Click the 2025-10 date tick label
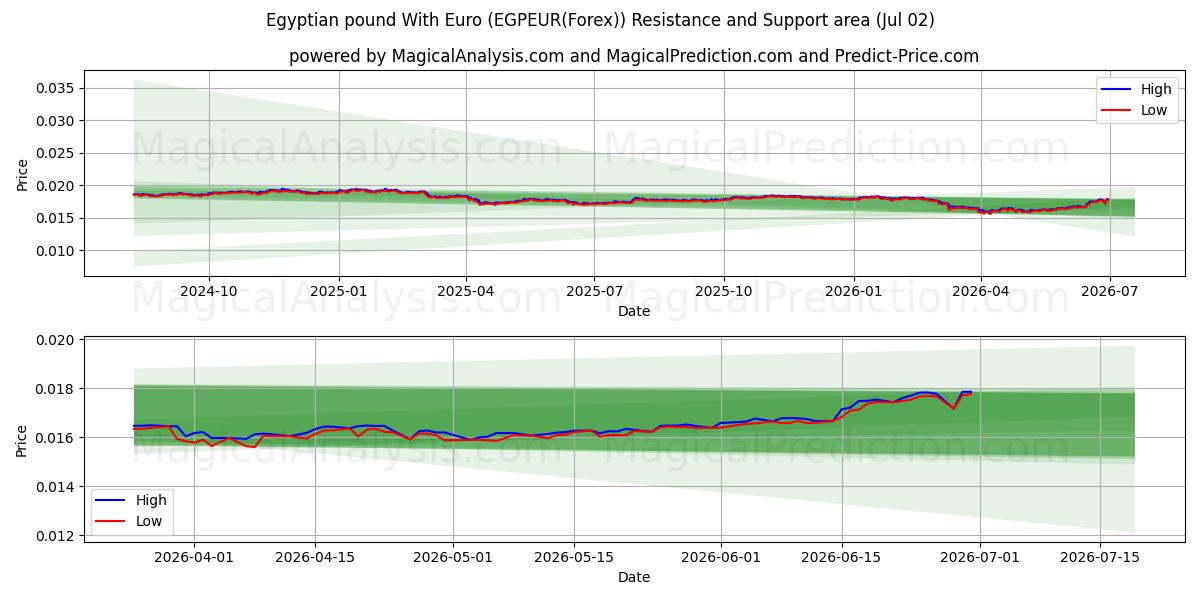The height and width of the screenshot is (600, 1200). tap(724, 291)
